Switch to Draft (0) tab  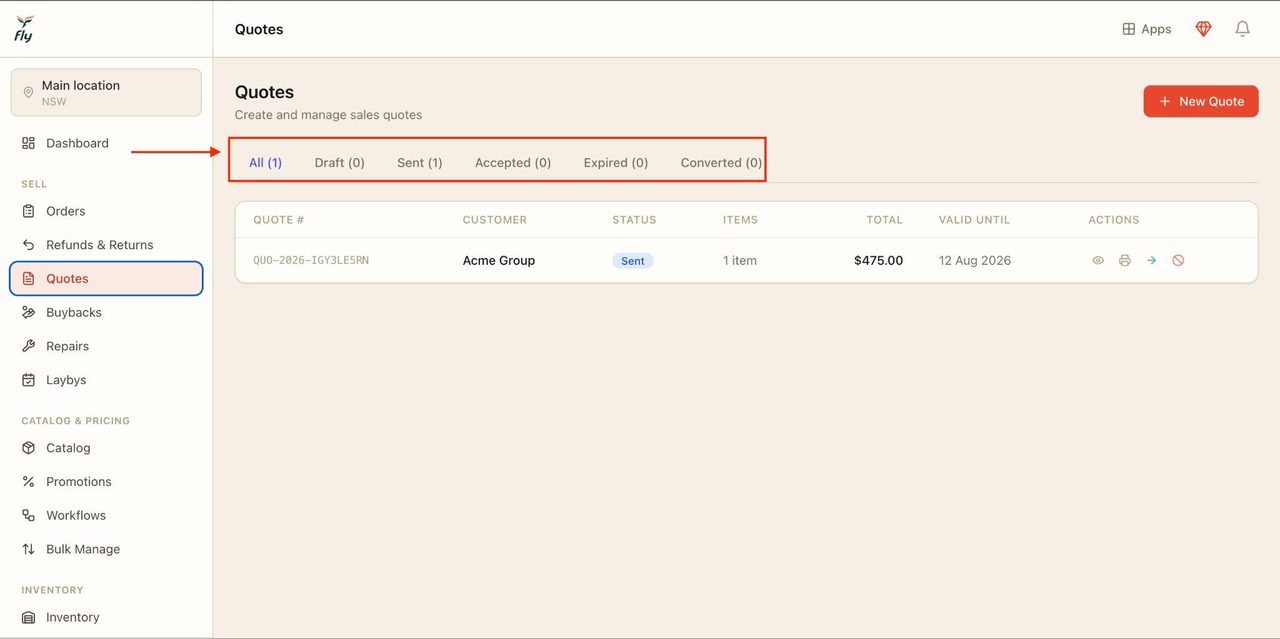339,162
